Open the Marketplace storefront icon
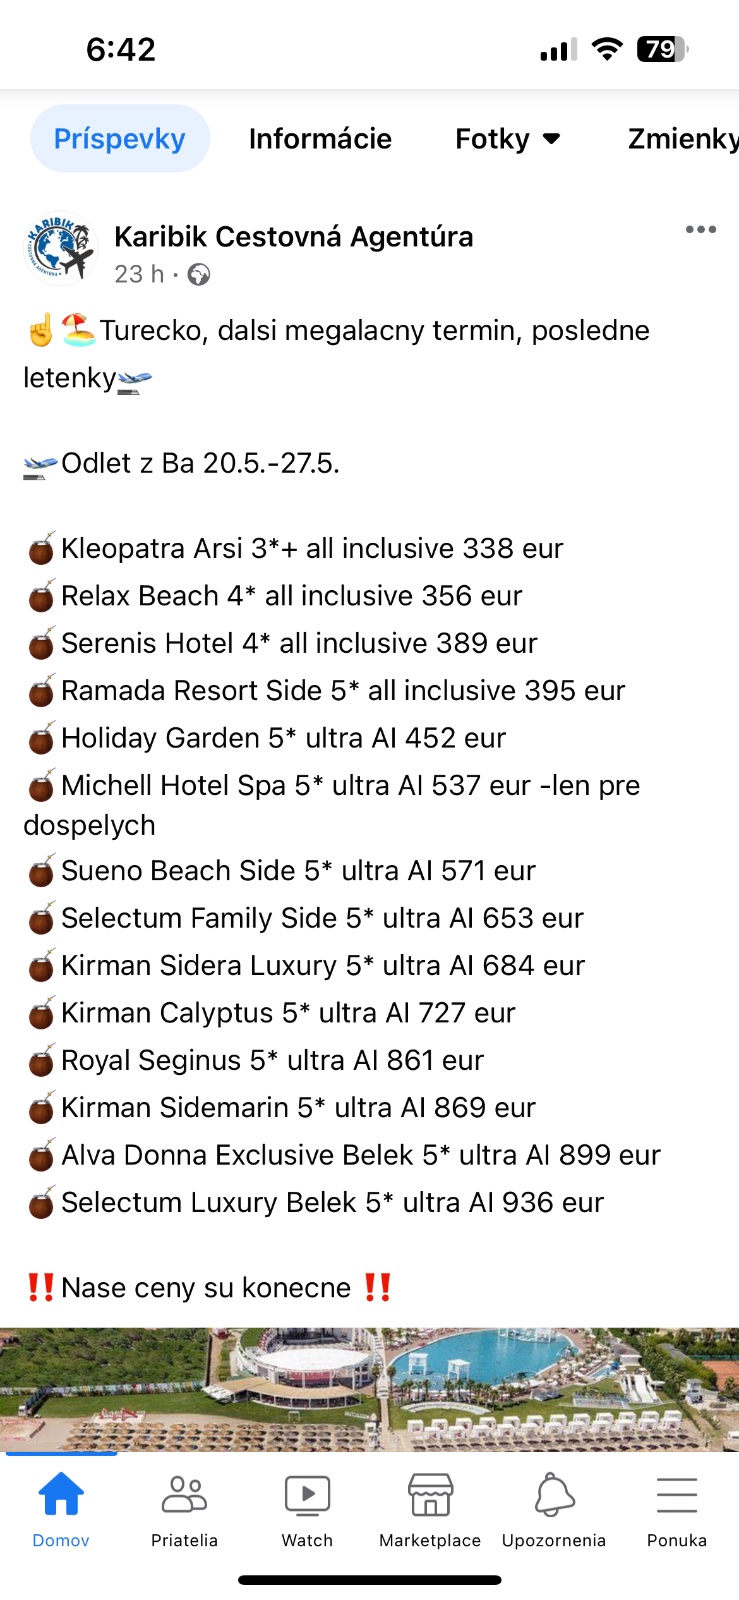This screenshot has height=1600, width=739. 430,1496
